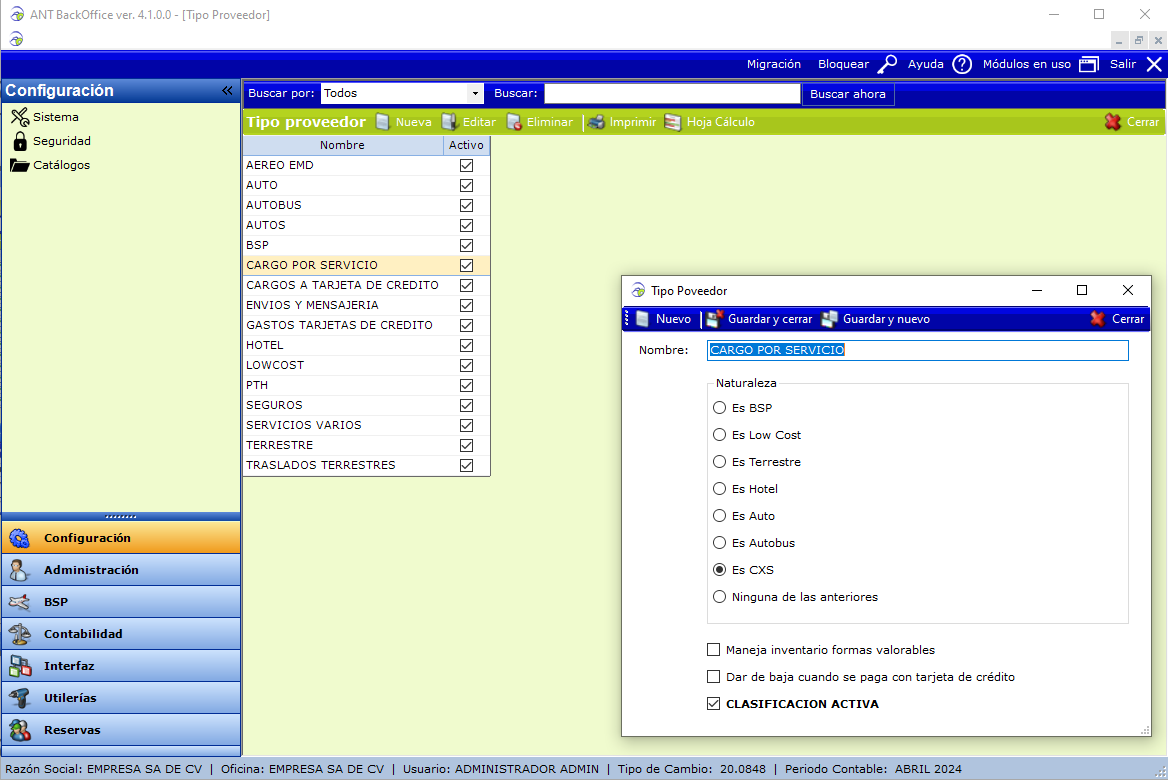Open Hoja Cálculo spreadsheet export icon

[673, 122]
